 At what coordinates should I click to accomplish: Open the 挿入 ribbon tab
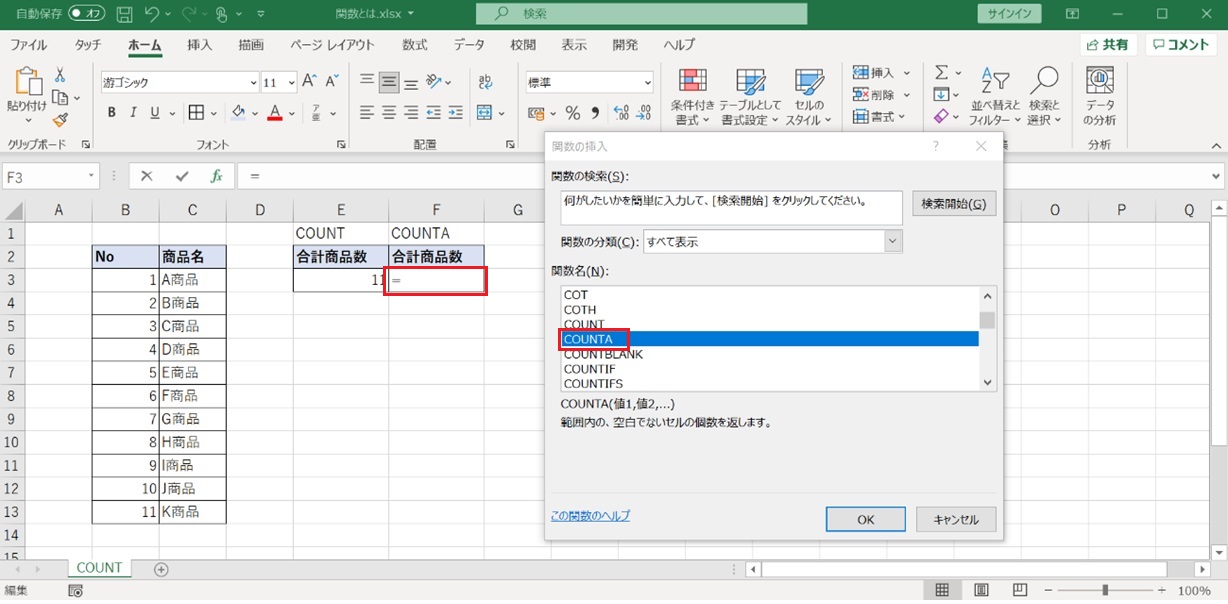coord(200,45)
